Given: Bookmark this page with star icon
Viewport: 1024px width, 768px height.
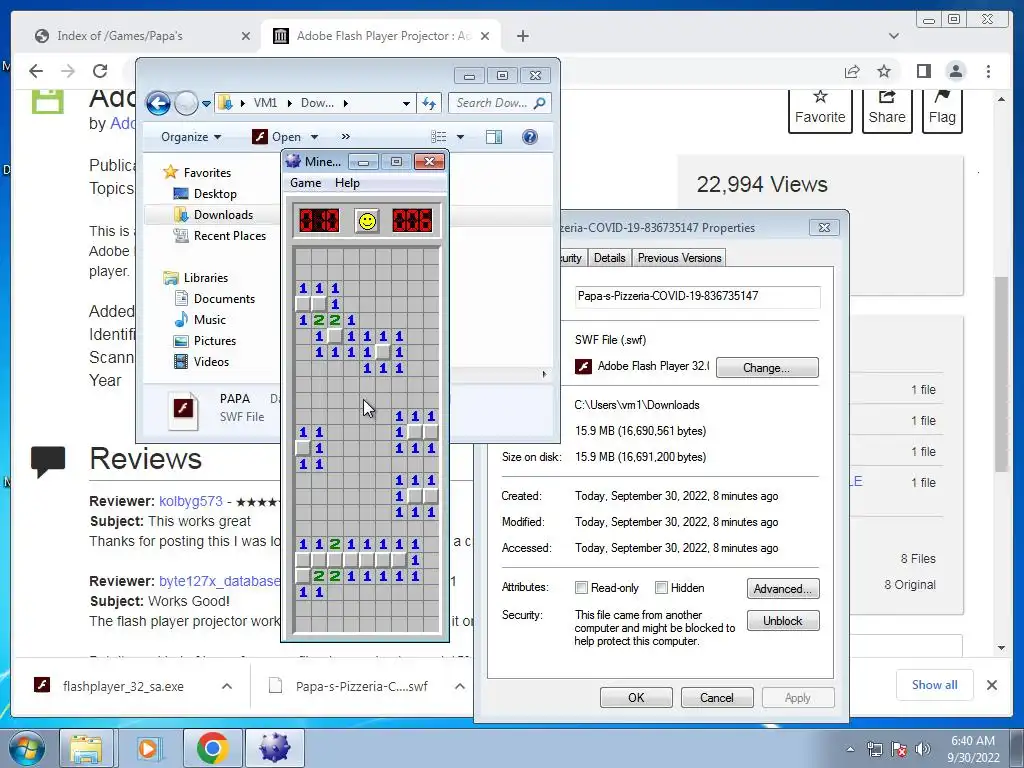Looking at the screenshot, I should [884, 71].
